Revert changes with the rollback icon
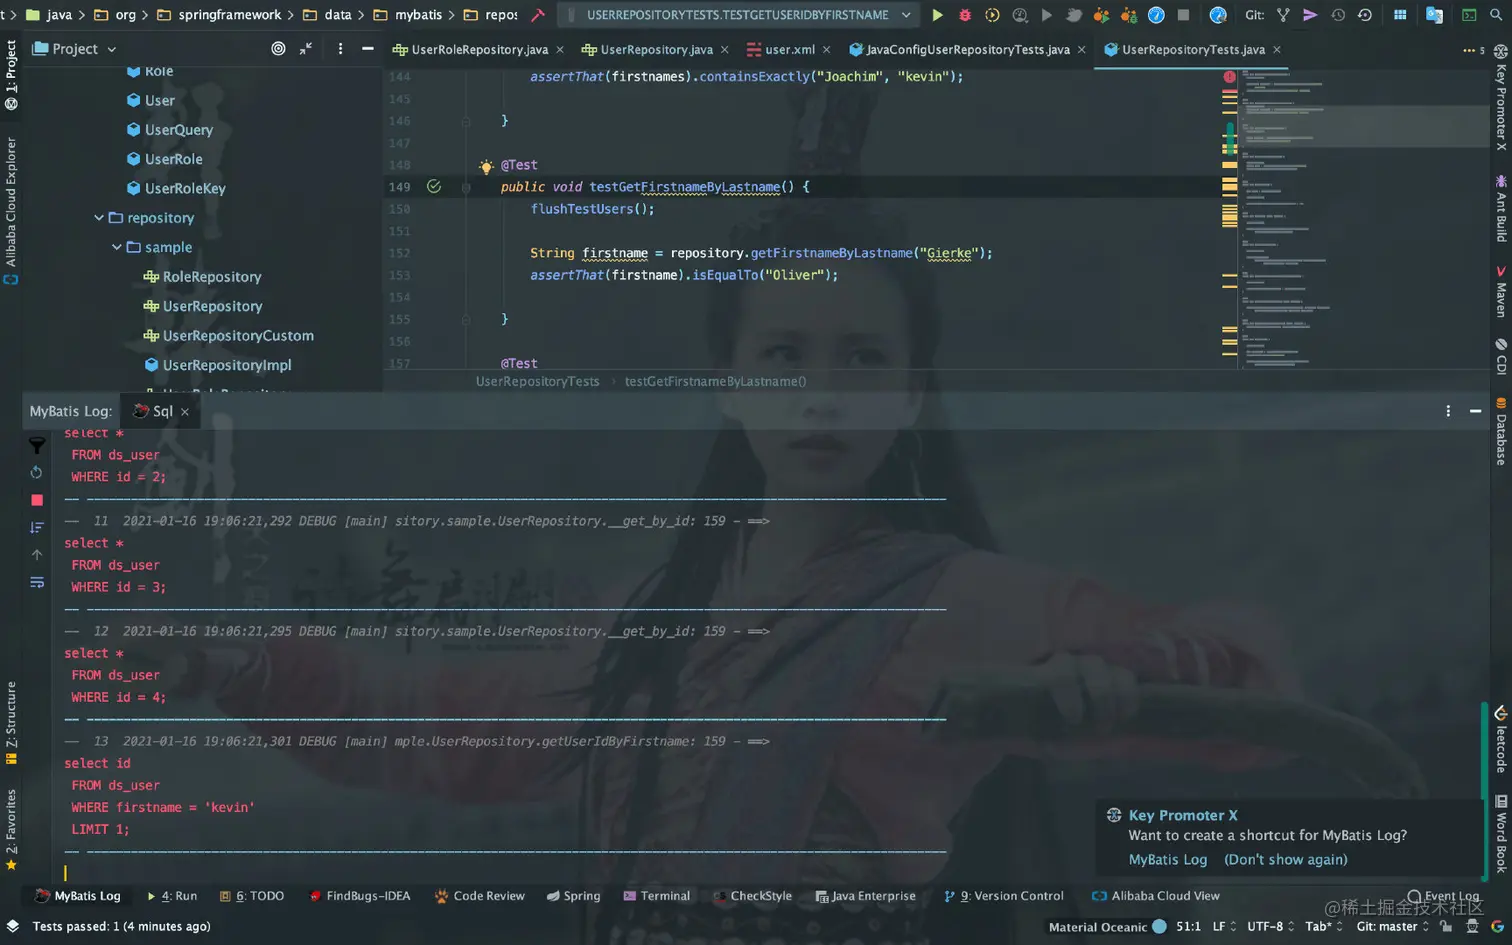 (1365, 15)
